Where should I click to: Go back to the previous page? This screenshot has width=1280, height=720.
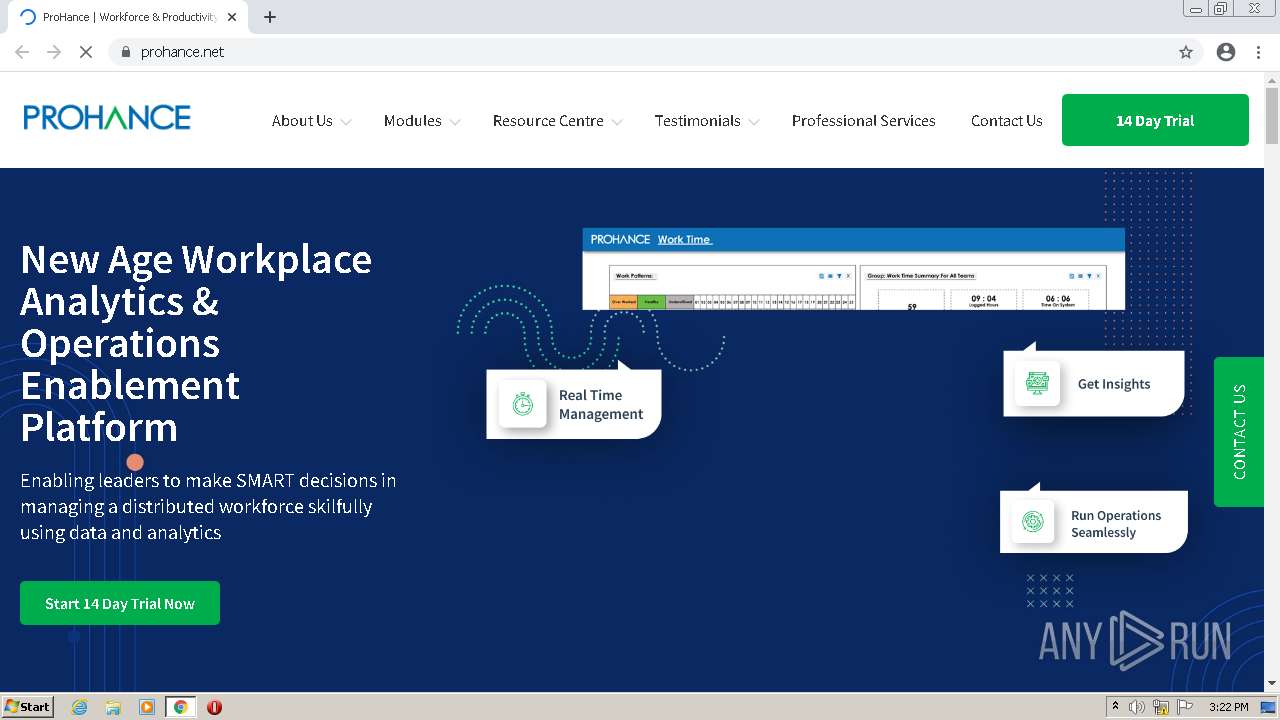click(x=22, y=52)
